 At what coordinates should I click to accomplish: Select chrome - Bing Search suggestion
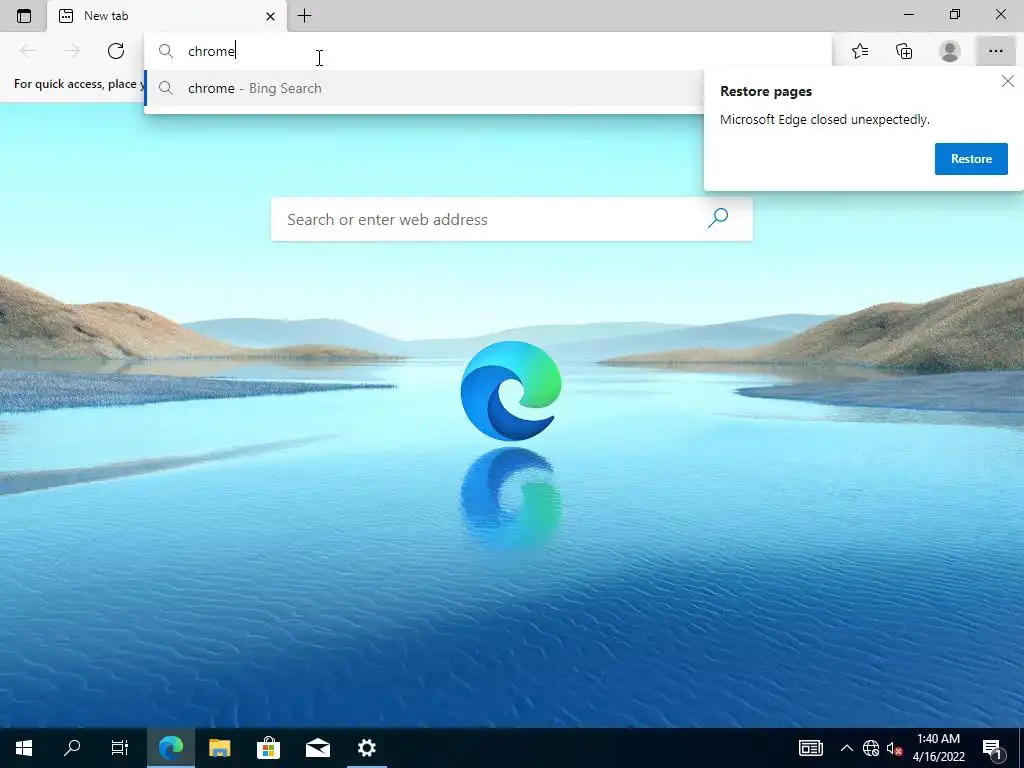click(x=423, y=88)
